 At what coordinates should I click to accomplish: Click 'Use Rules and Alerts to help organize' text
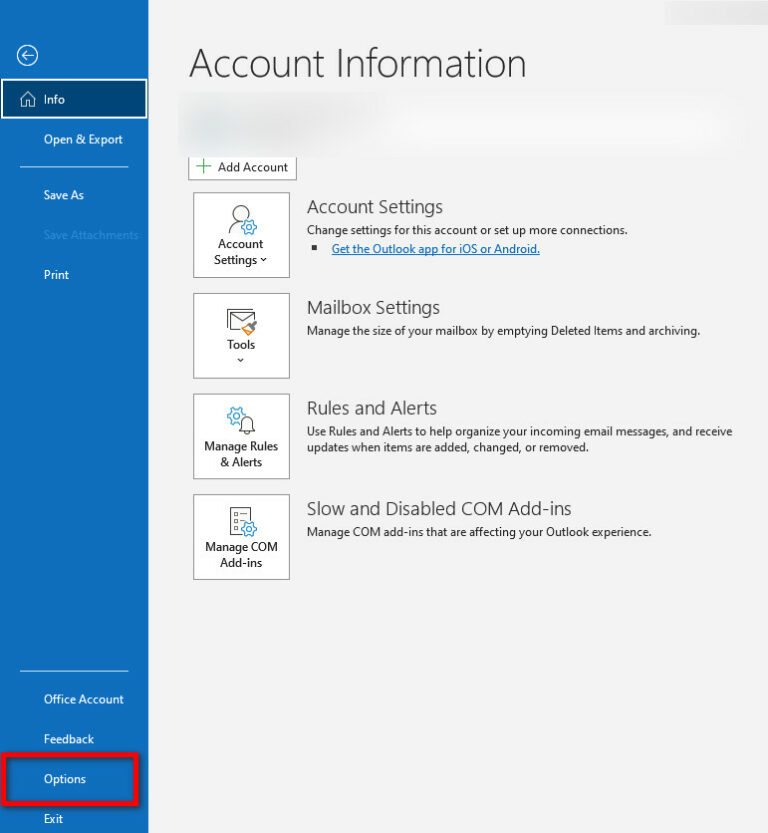click(519, 439)
